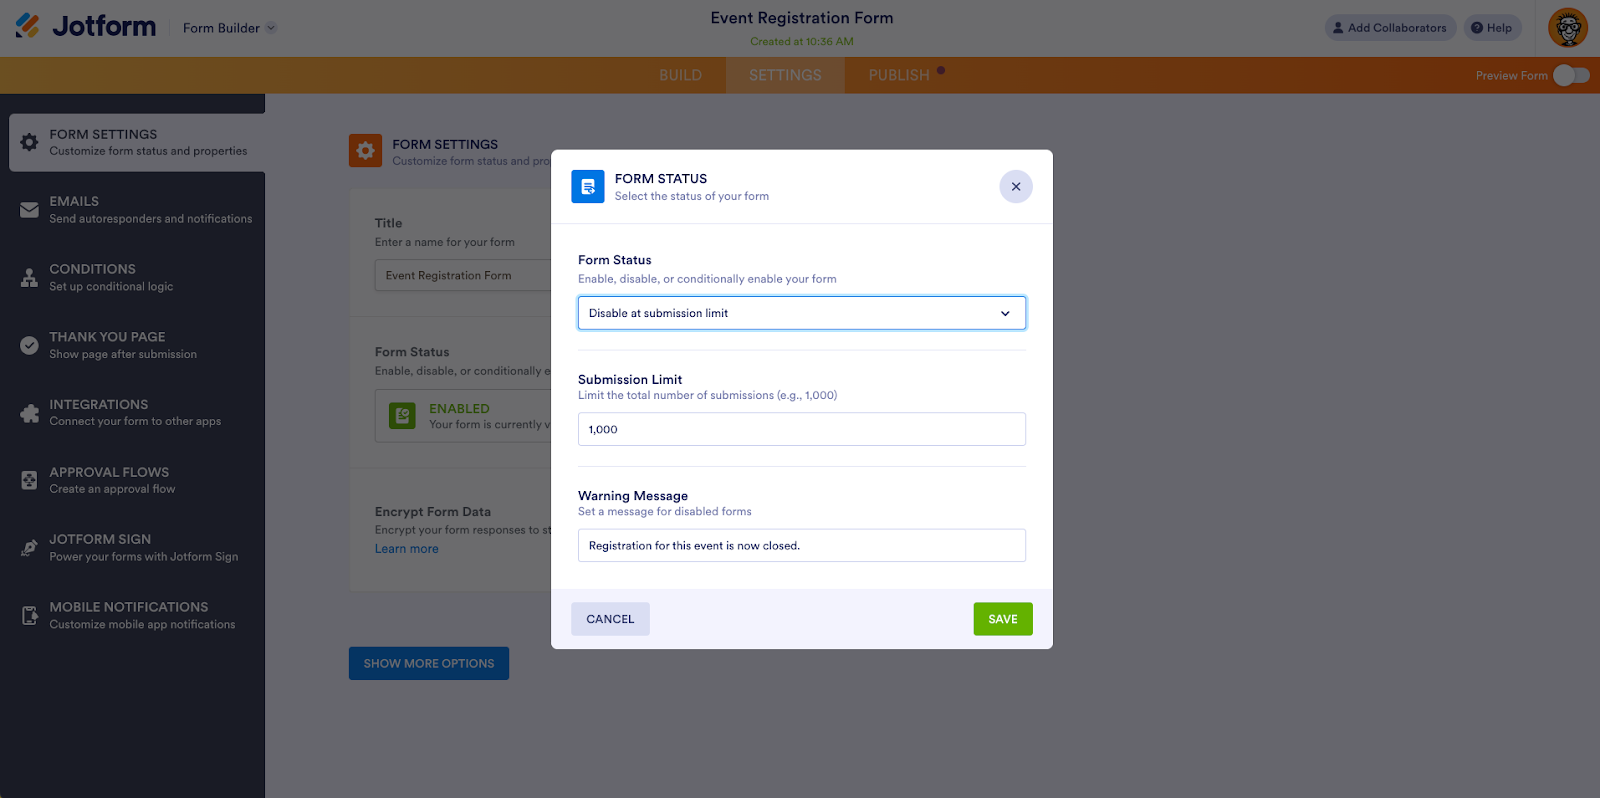Viewport: 1600px width, 798px height.
Task: Click the green Enabled status icon
Action: (x=402, y=416)
